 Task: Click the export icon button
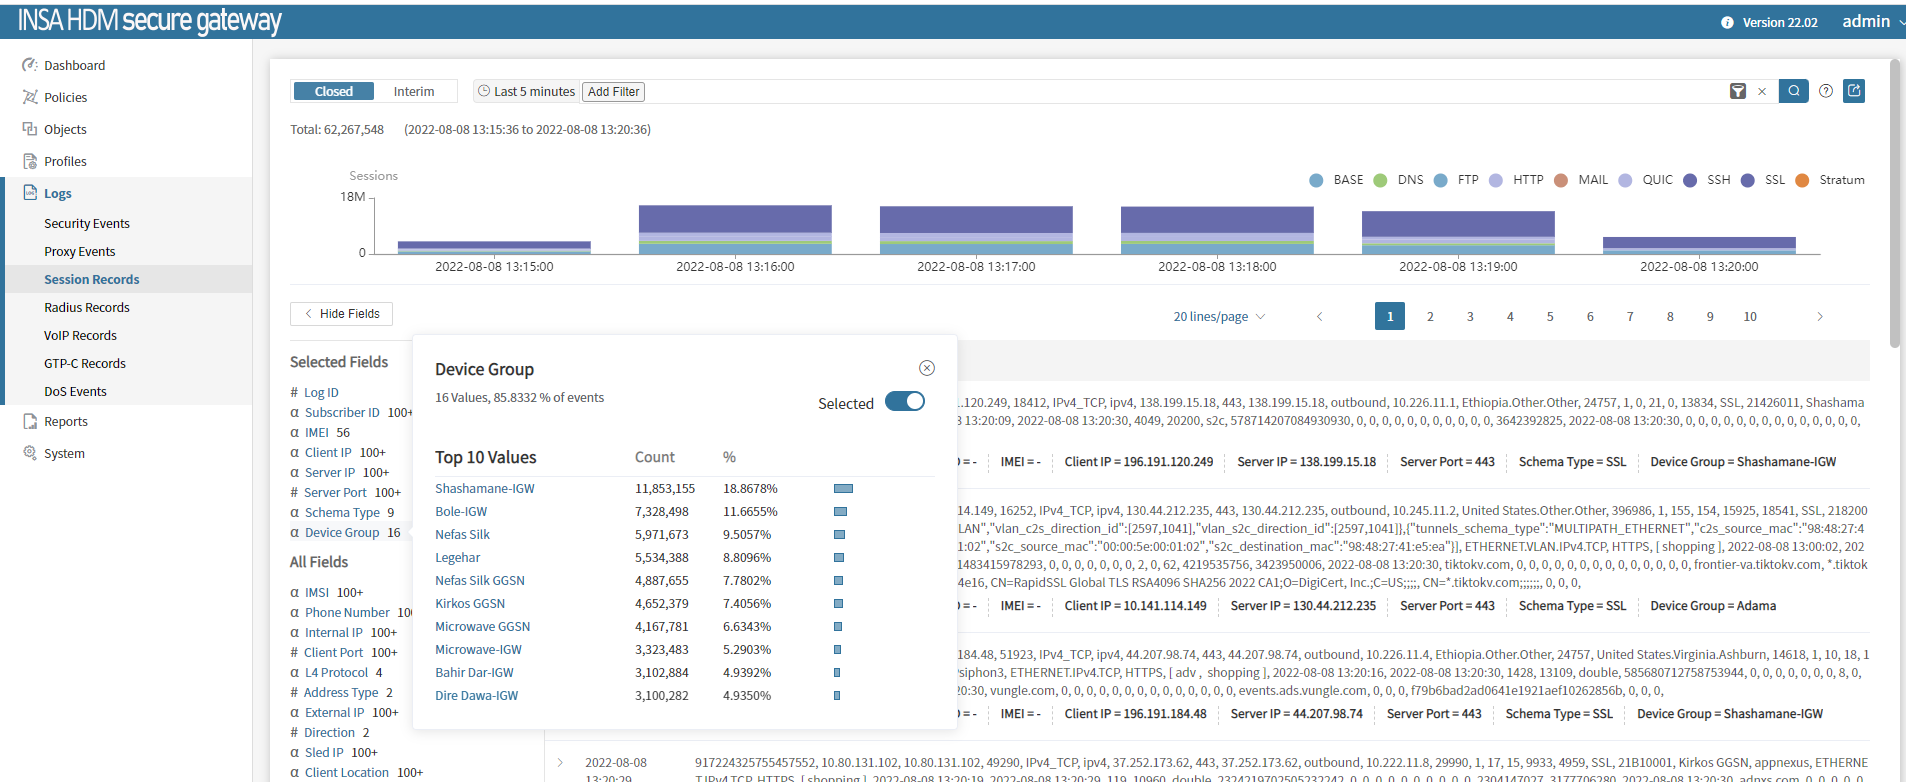coord(1854,91)
